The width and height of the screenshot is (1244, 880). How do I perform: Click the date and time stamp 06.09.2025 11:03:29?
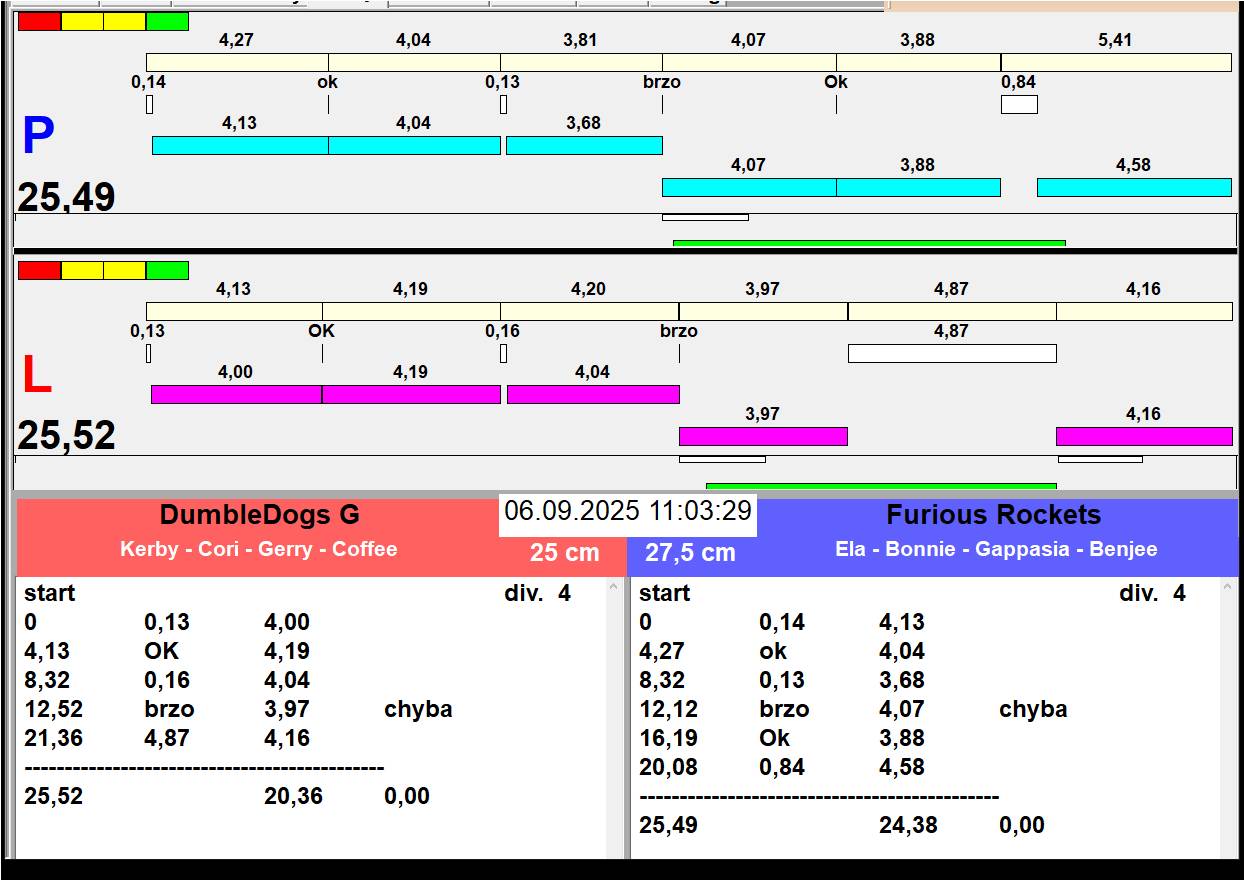pos(628,511)
